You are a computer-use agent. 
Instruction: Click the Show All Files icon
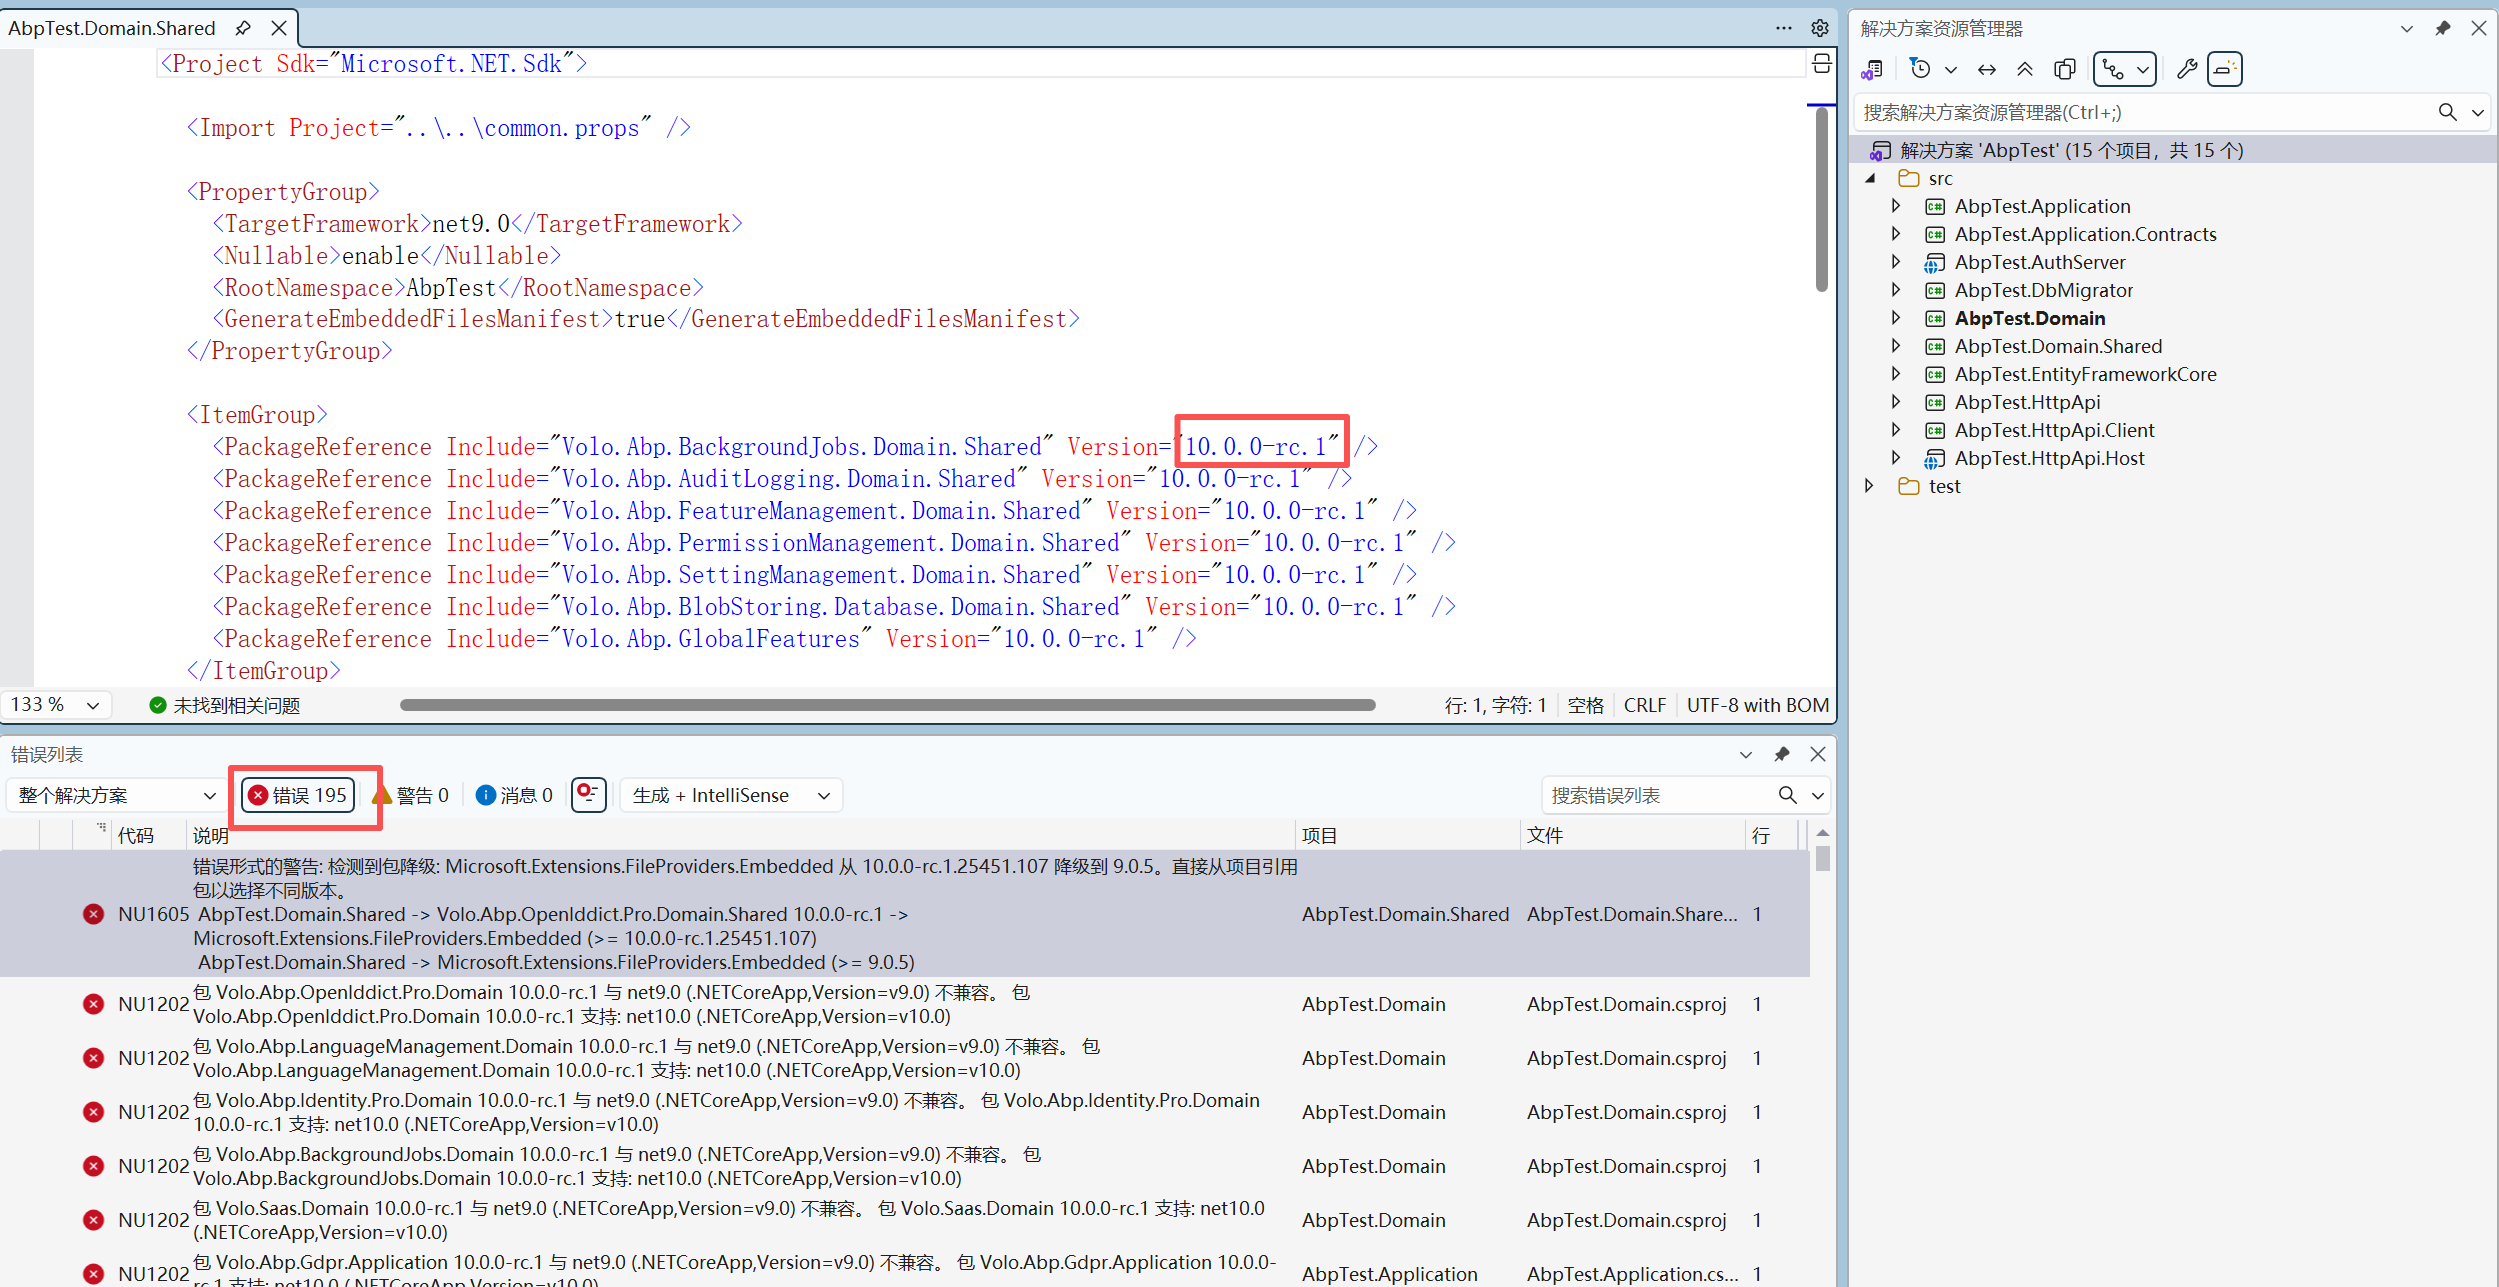(2065, 69)
